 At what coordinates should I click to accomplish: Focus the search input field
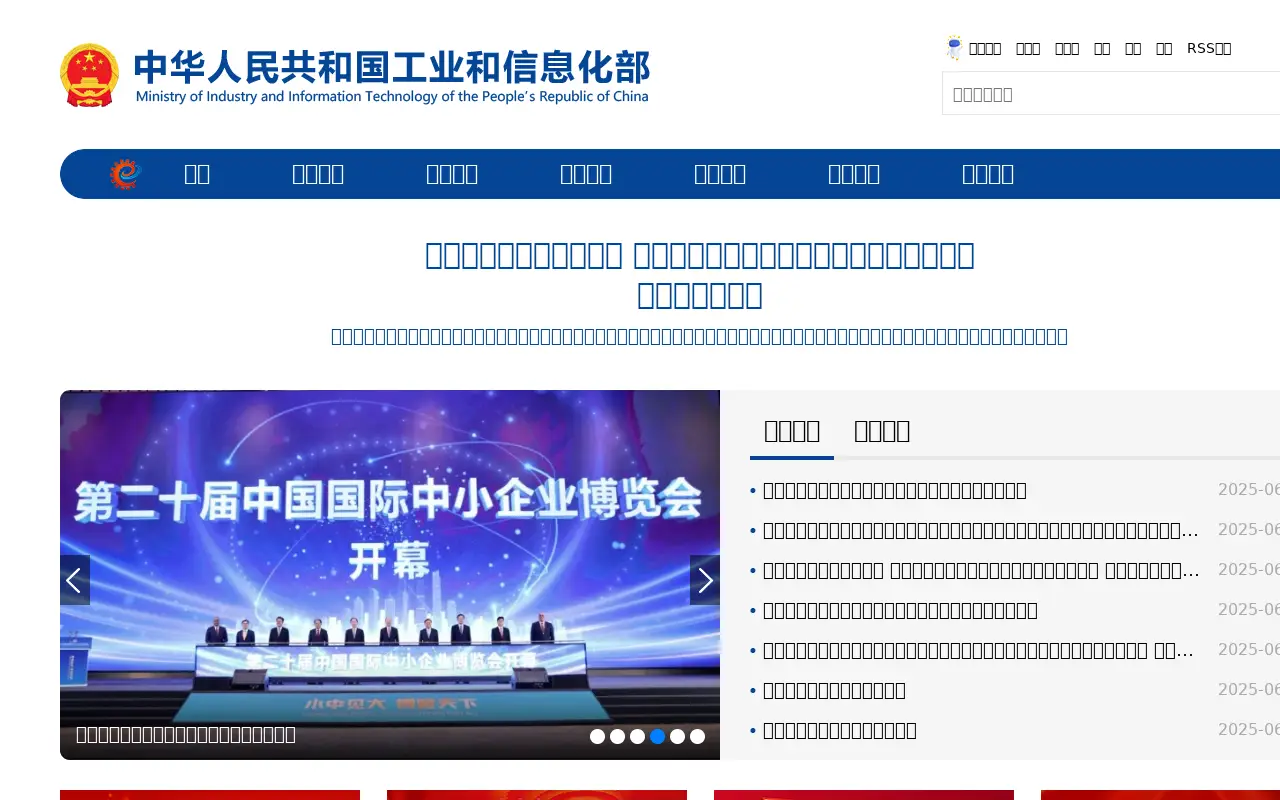tap(1111, 94)
